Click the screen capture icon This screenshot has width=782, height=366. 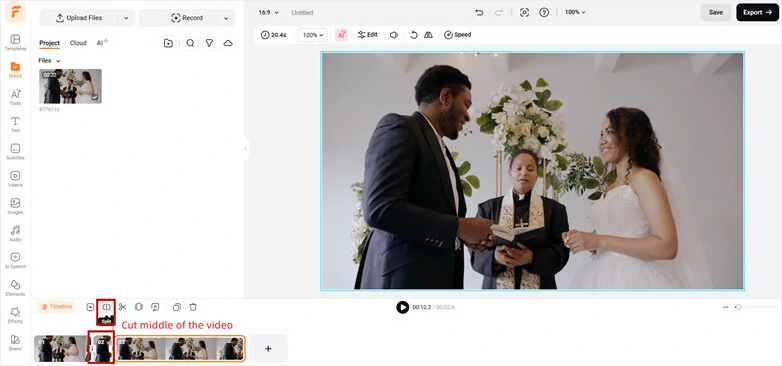pos(524,12)
